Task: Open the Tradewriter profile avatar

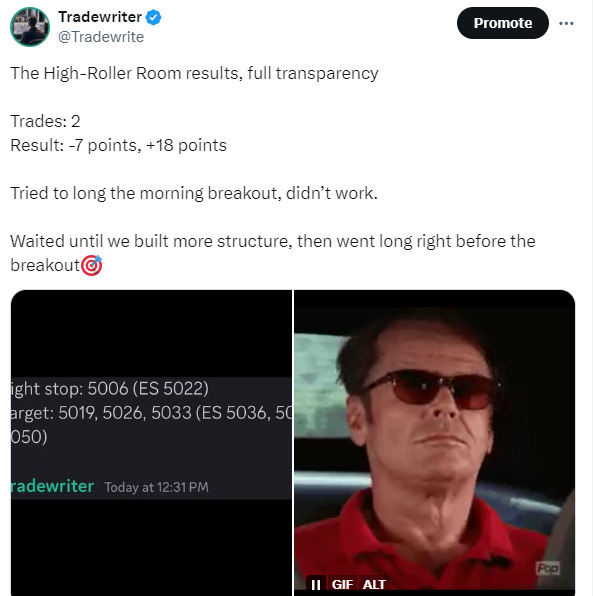Action: [x=30, y=27]
